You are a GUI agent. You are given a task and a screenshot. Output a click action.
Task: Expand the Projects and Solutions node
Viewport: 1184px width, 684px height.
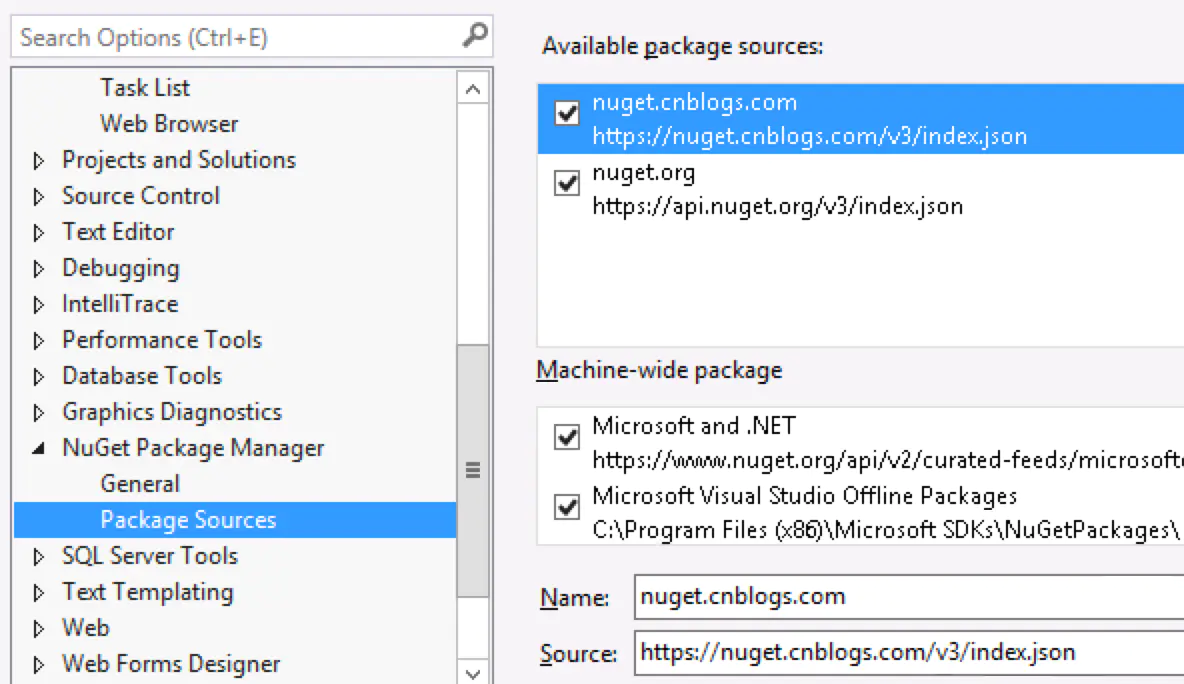(39, 161)
